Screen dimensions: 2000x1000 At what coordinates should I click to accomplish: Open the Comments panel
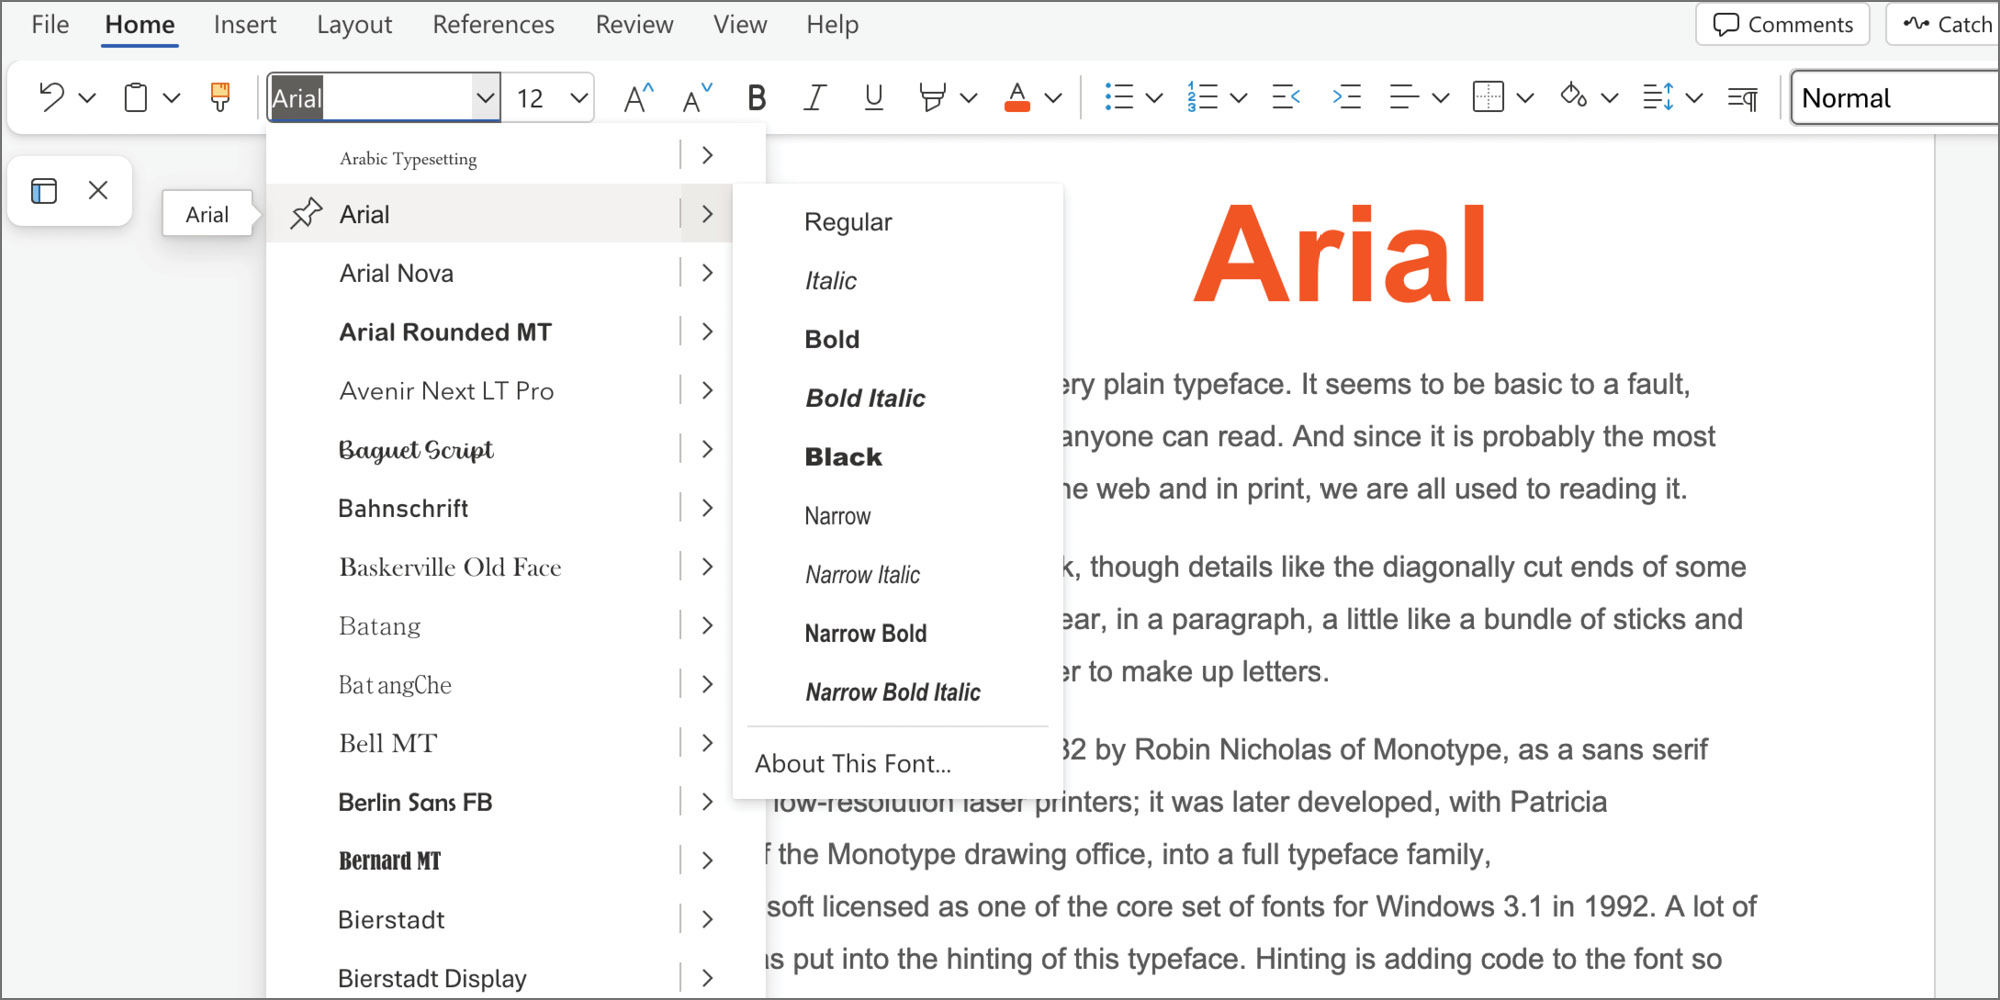point(1782,24)
